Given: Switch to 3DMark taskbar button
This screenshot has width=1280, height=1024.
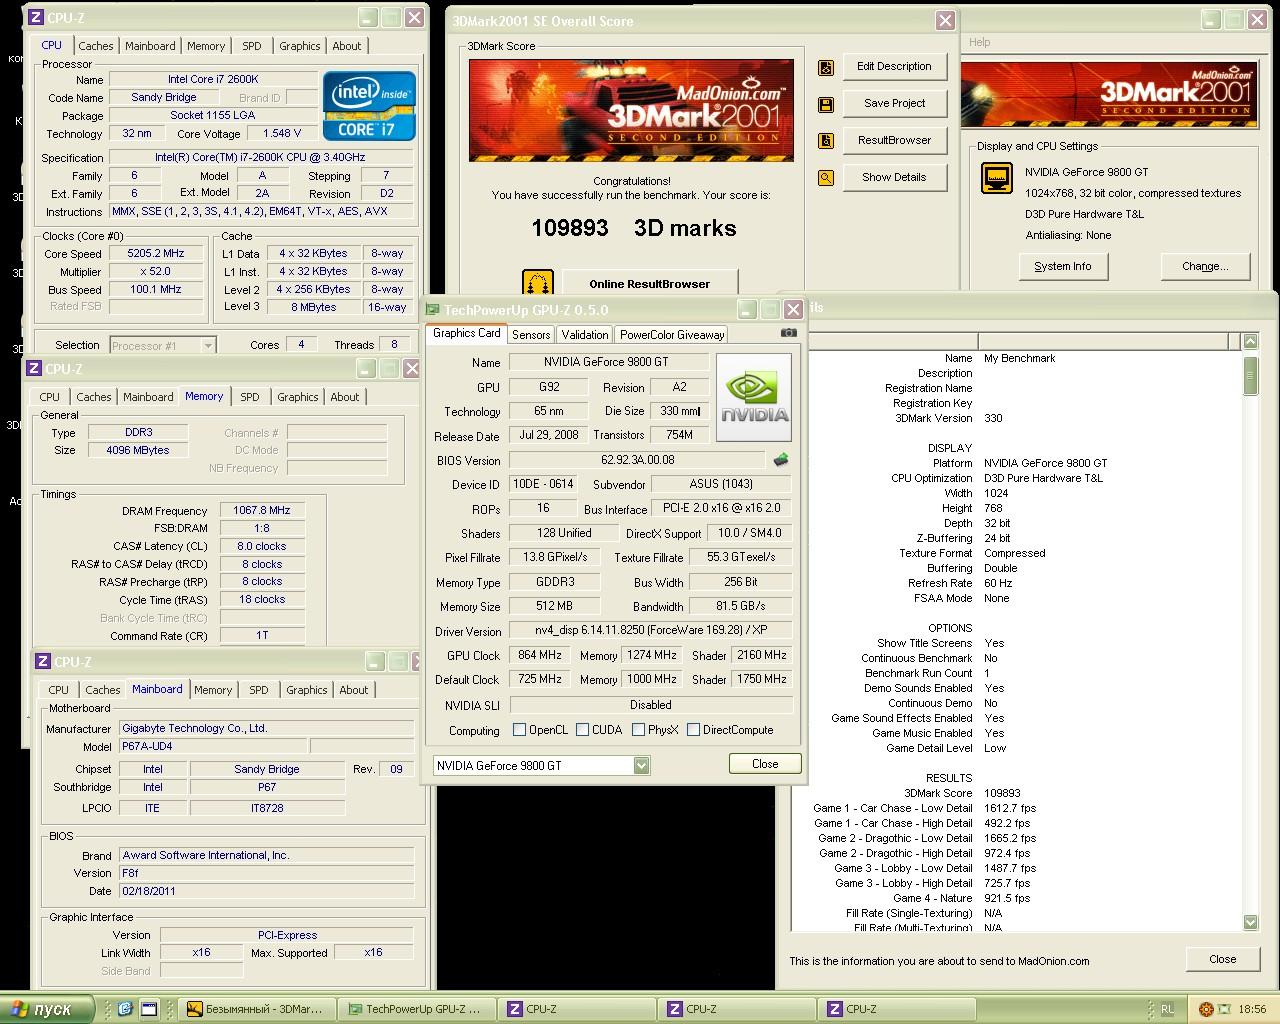Looking at the screenshot, I should pos(256,1010).
